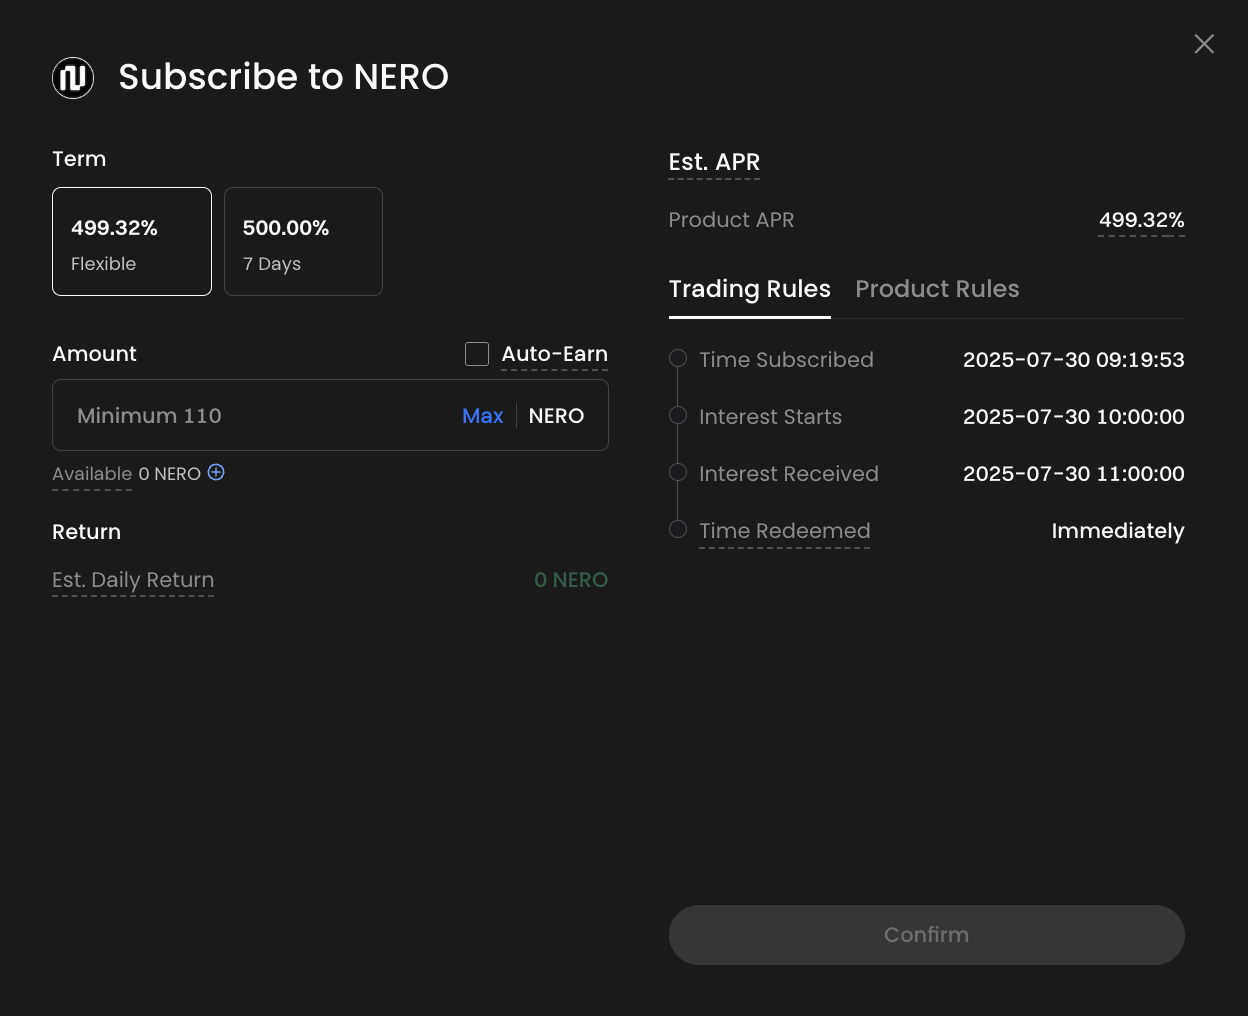Click the Interest Received label
1248x1016 pixels.
[x=789, y=474]
